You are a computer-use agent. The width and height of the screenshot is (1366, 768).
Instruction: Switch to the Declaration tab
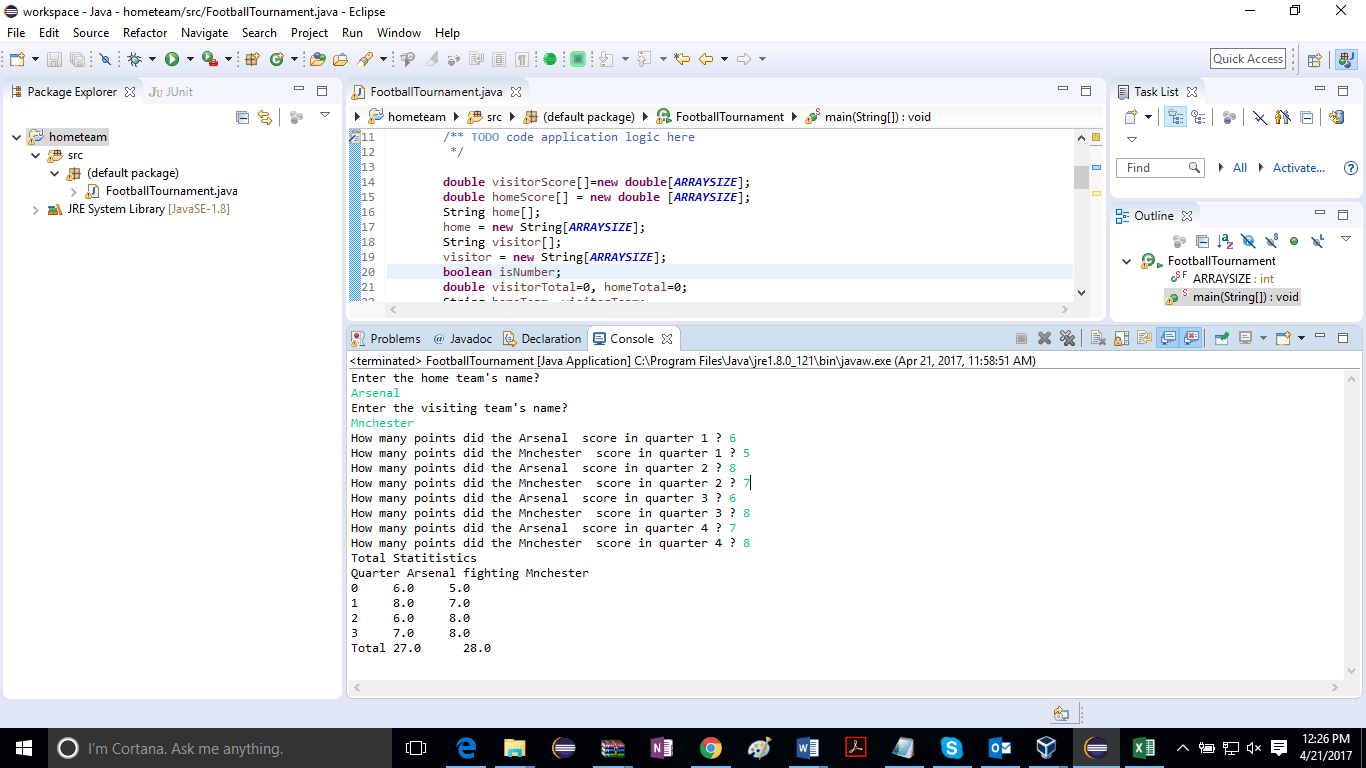542,339
